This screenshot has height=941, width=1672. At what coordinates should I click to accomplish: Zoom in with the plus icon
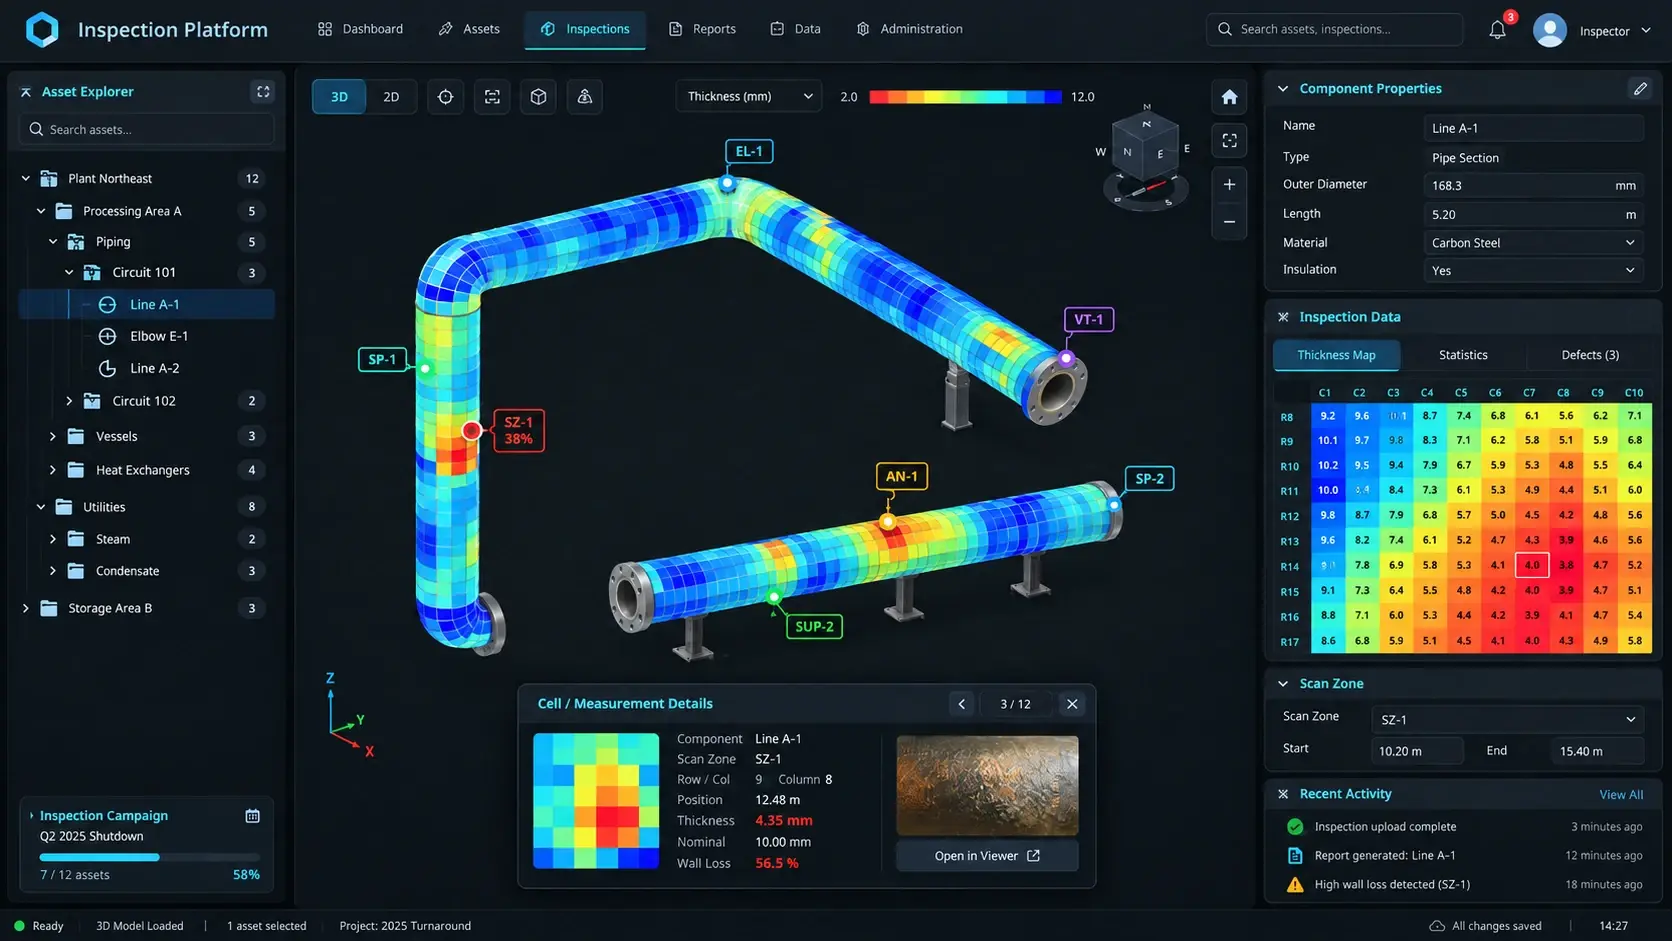[x=1229, y=184]
